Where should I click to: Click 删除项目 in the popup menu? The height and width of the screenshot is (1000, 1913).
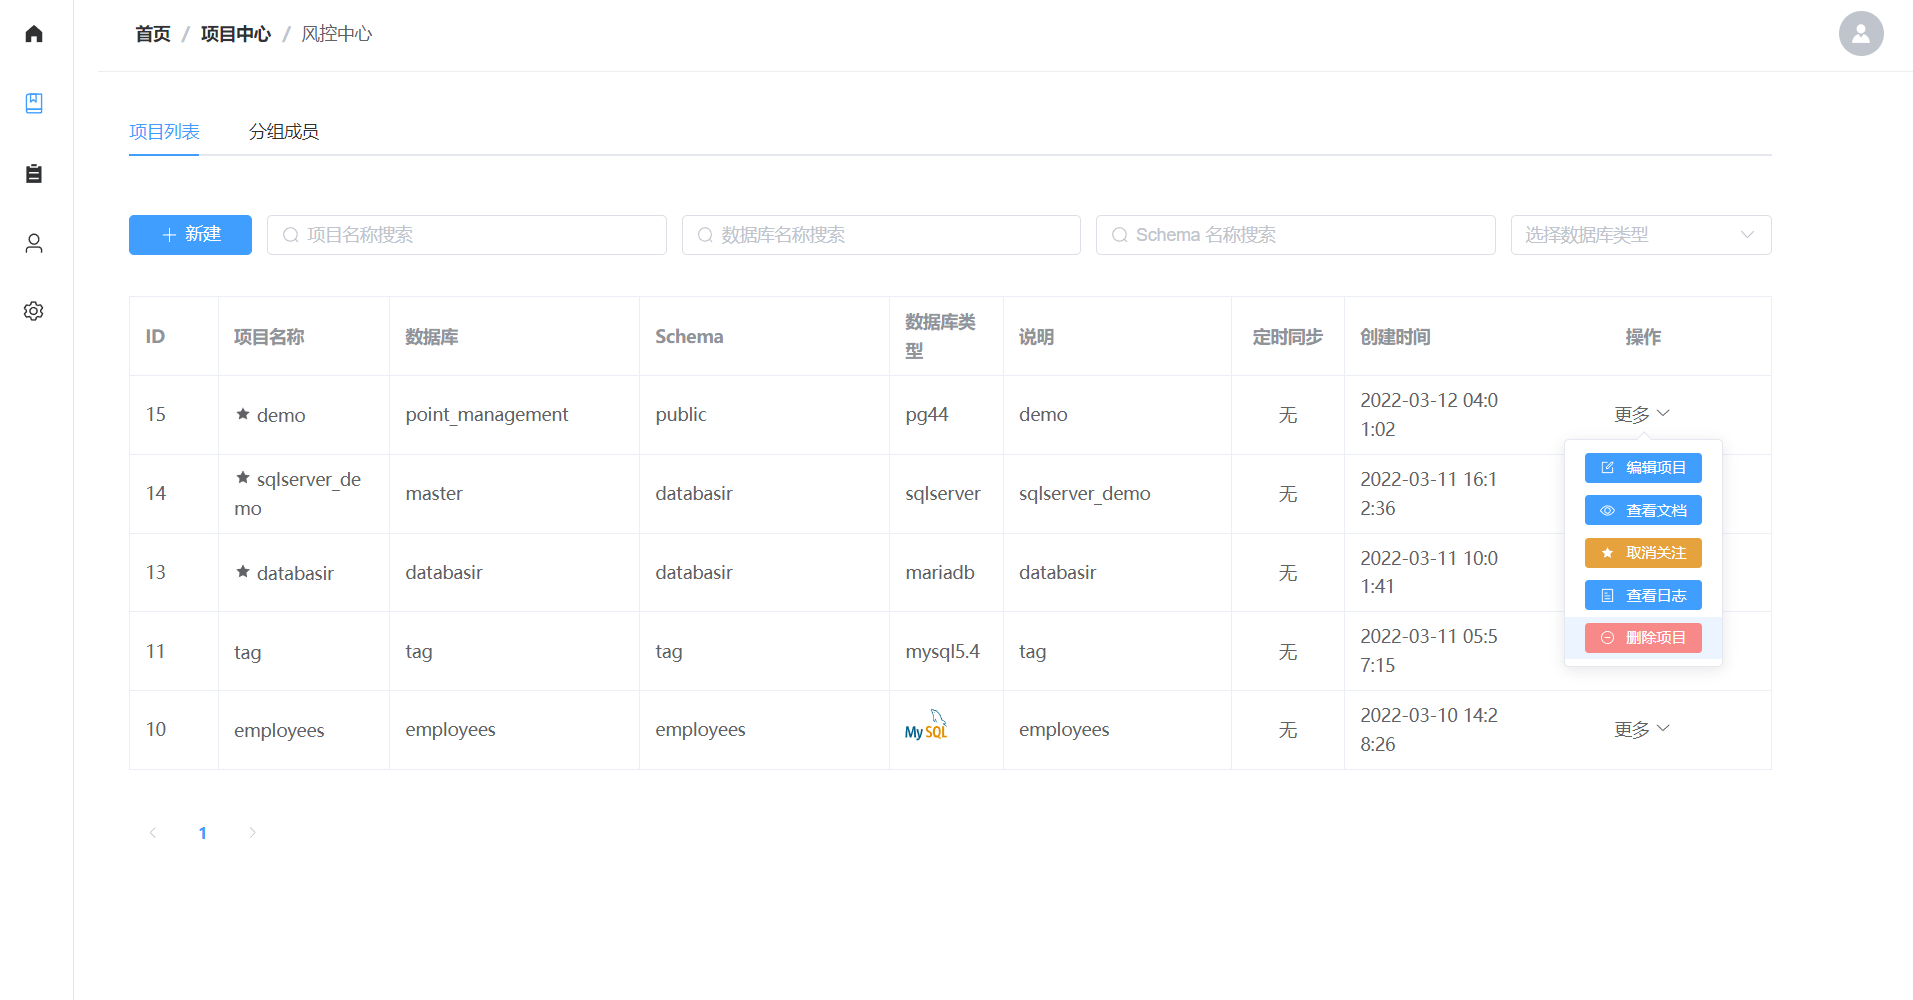coord(1643,638)
